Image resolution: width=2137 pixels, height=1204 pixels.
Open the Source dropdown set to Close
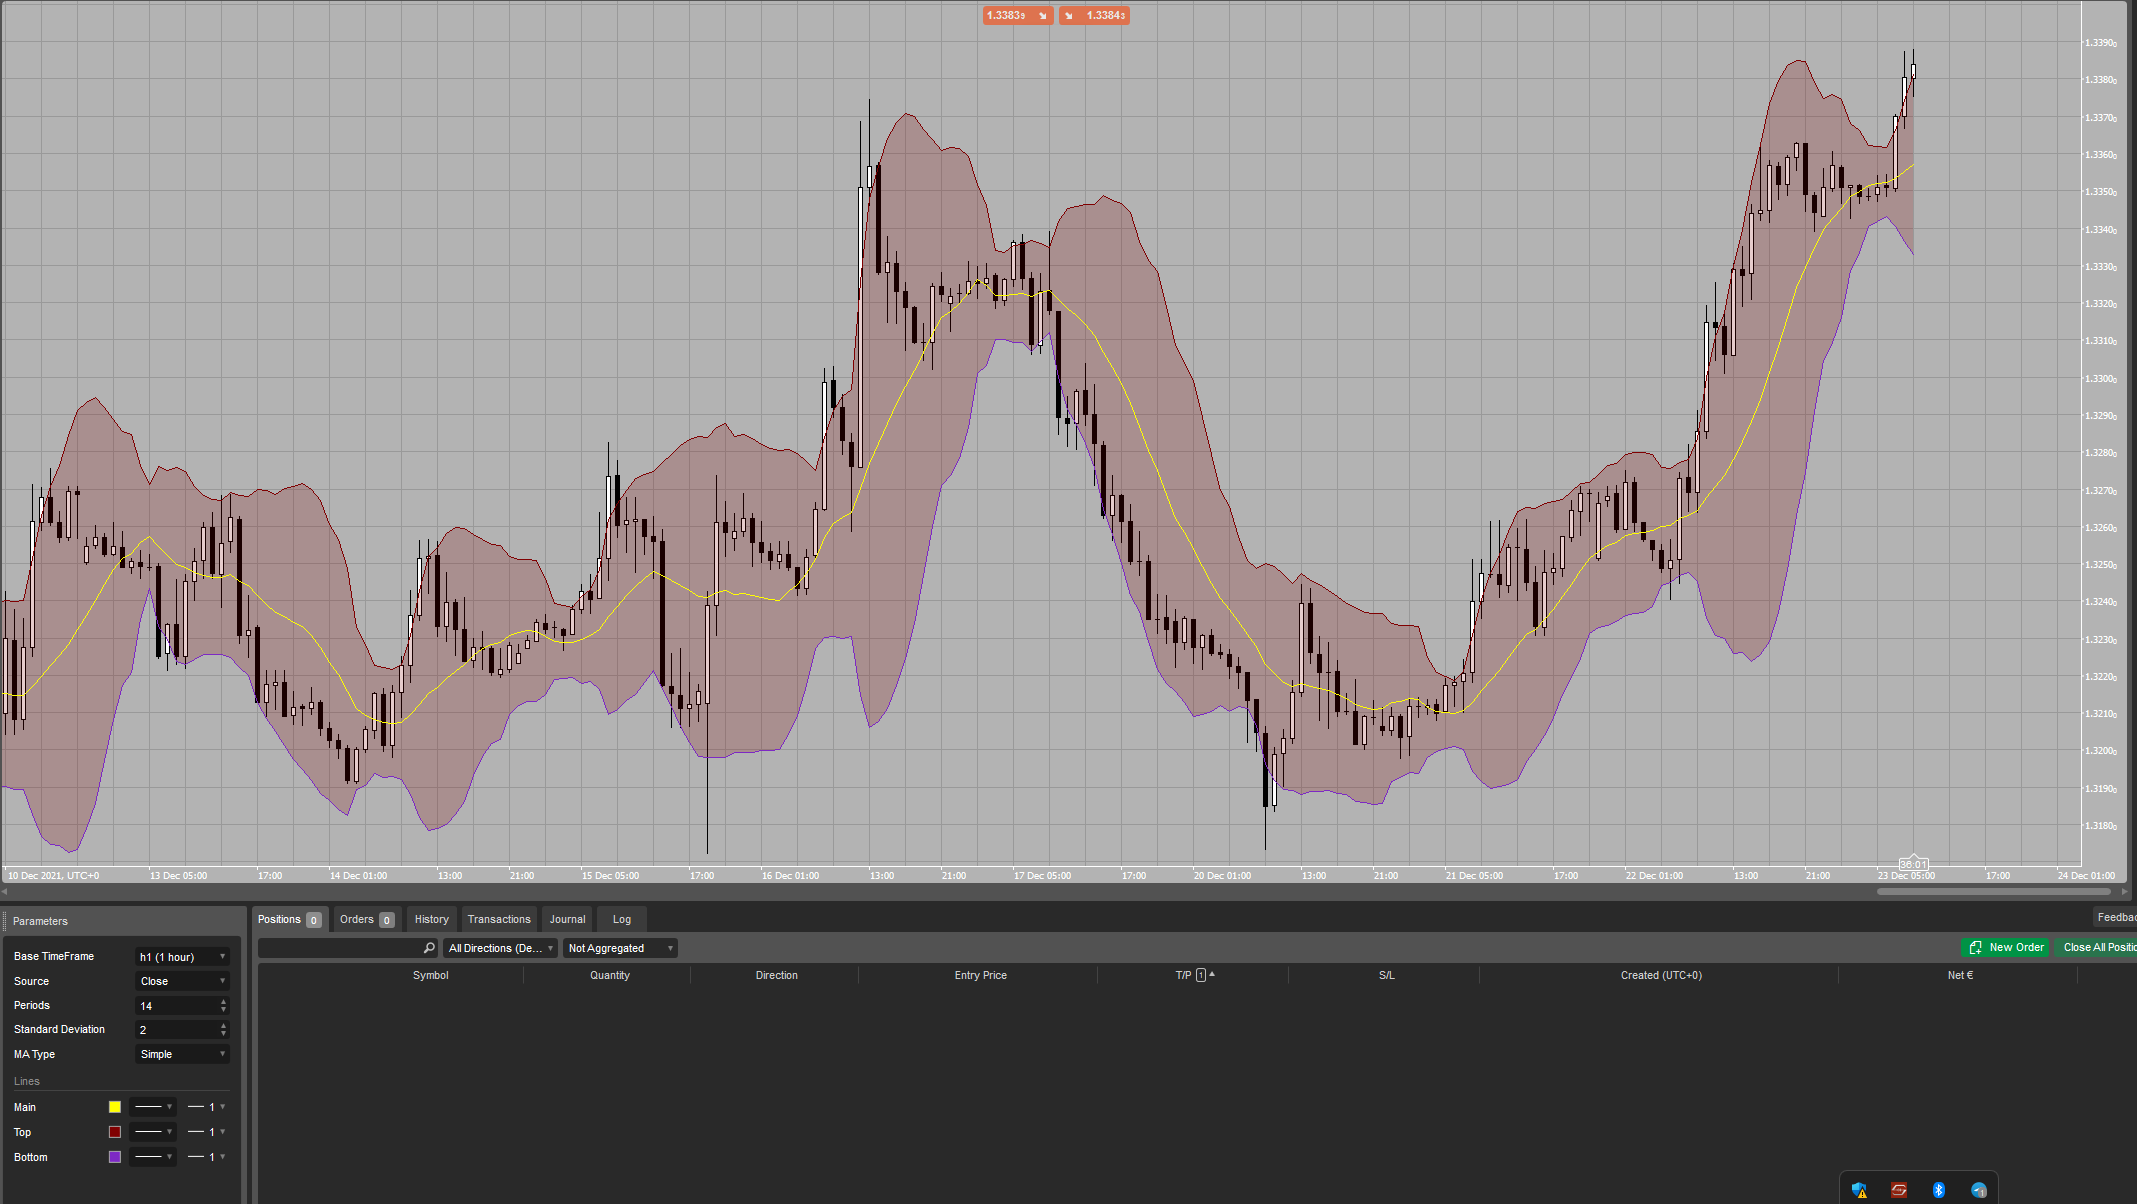click(x=182, y=981)
